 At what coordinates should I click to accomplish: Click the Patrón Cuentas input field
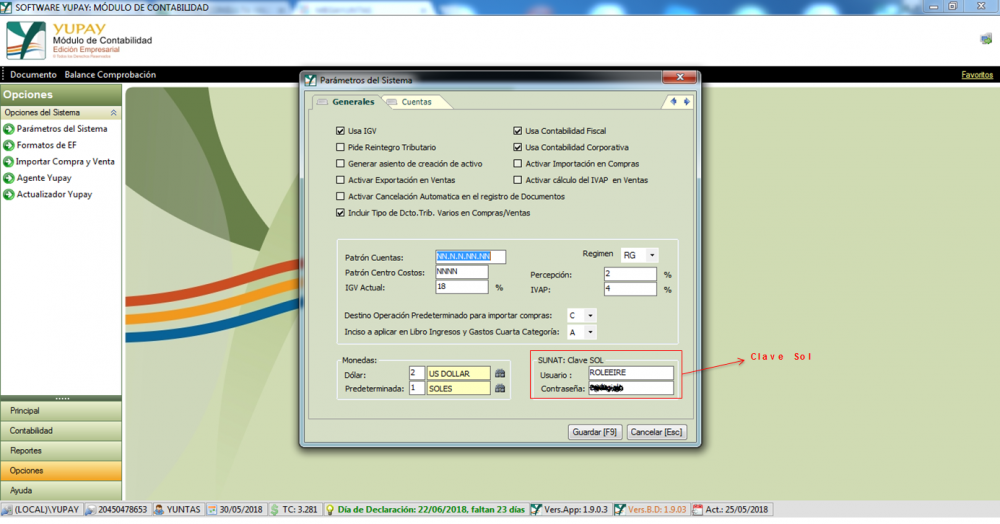[x=471, y=256]
